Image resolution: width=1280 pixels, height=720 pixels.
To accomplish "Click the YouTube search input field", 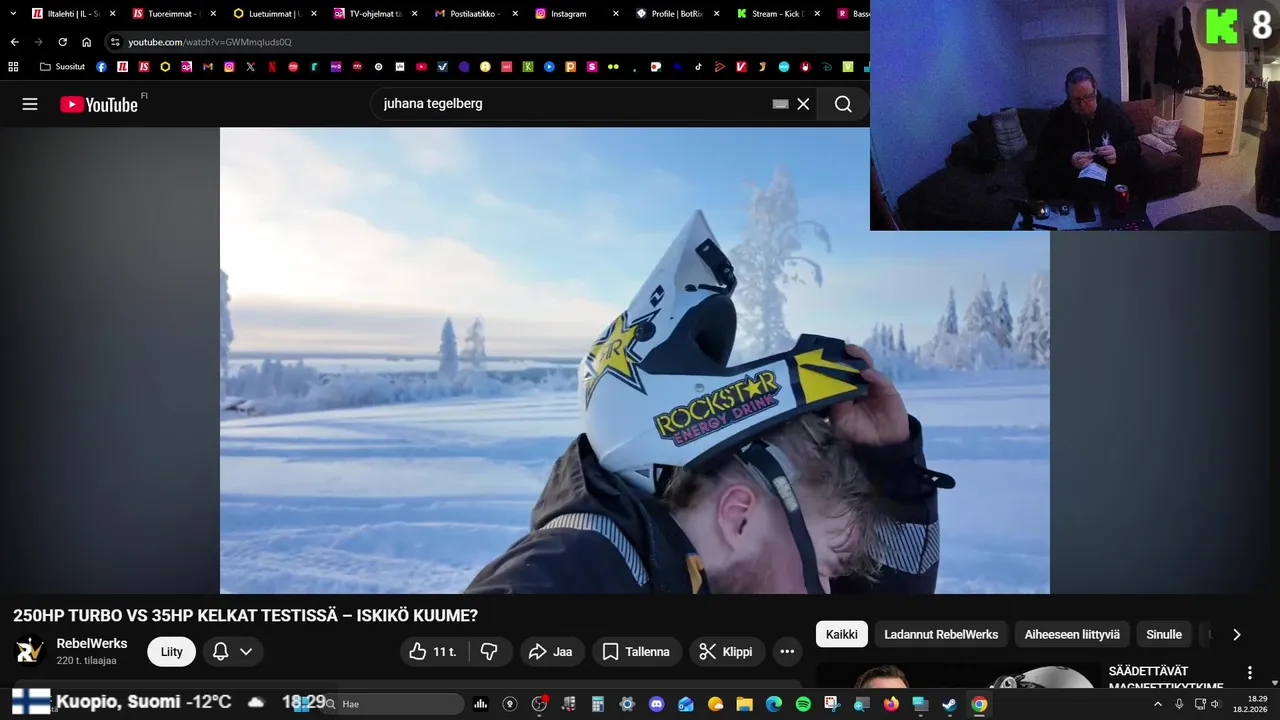I will (x=575, y=104).
